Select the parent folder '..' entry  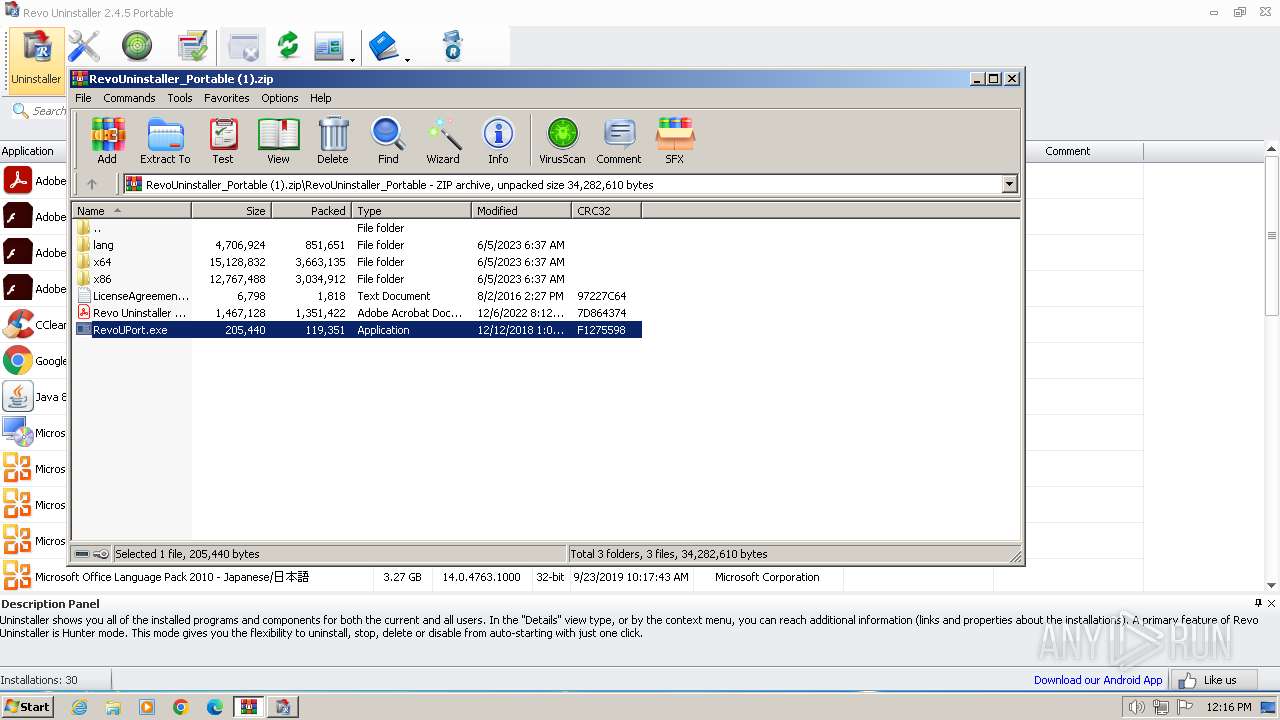pos(357,228)
